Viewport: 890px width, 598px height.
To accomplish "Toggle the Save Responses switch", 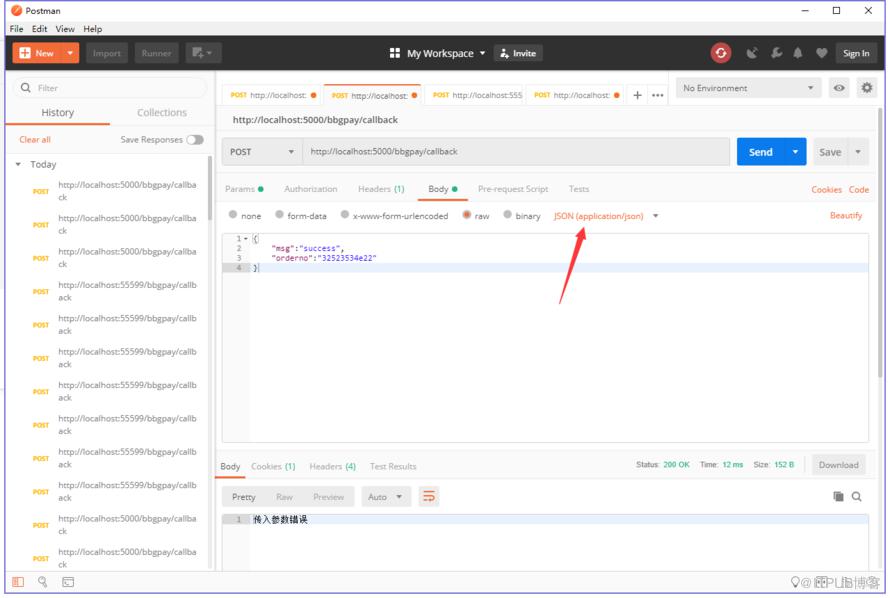I will click(x=195, y=140).
